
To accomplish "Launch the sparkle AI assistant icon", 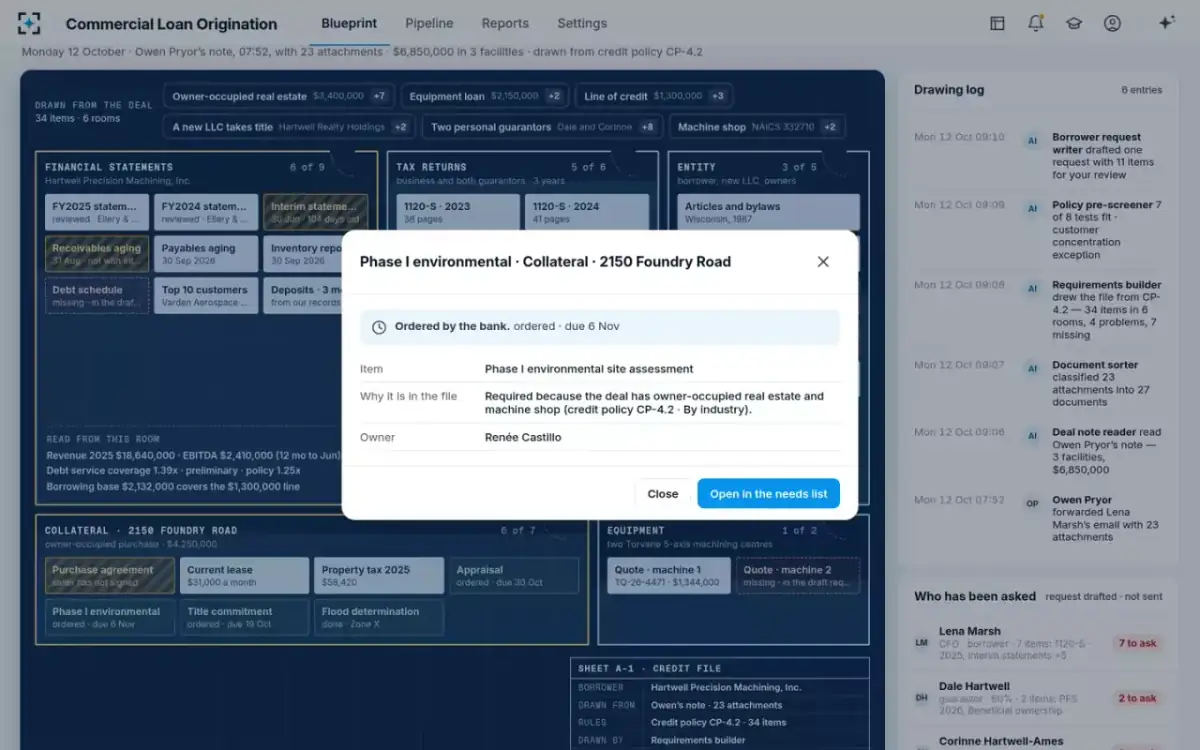I will [1166, 23].
